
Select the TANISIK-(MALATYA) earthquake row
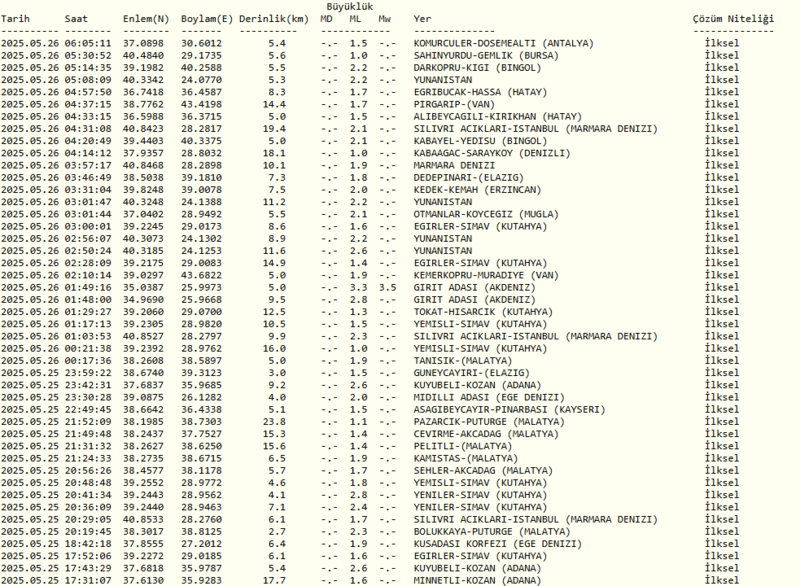(x=463, y=360)
